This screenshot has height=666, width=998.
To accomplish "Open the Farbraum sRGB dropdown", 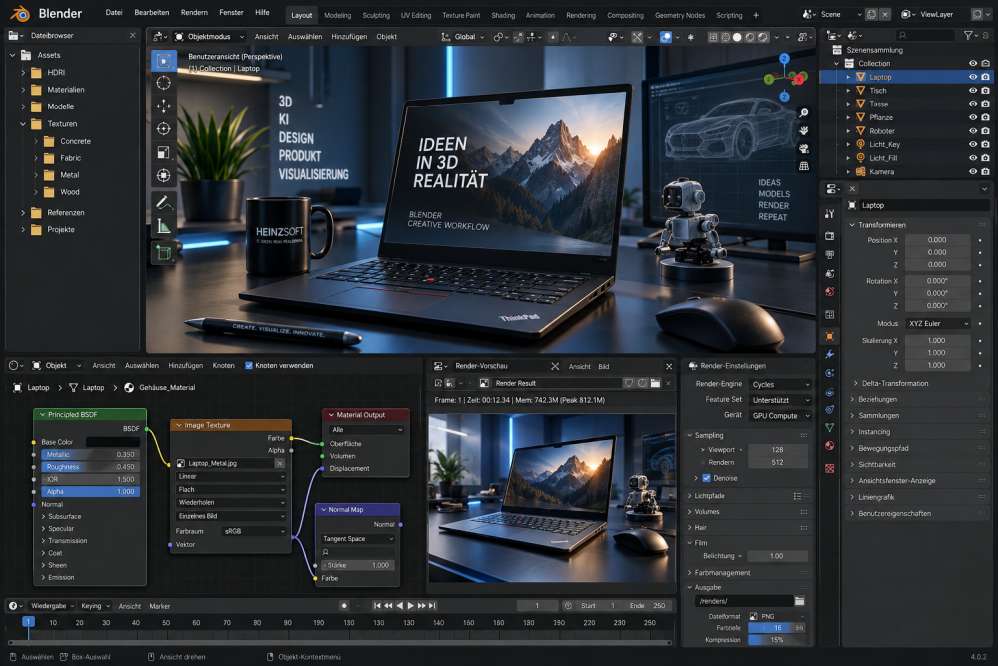I will tap(254, 531).
